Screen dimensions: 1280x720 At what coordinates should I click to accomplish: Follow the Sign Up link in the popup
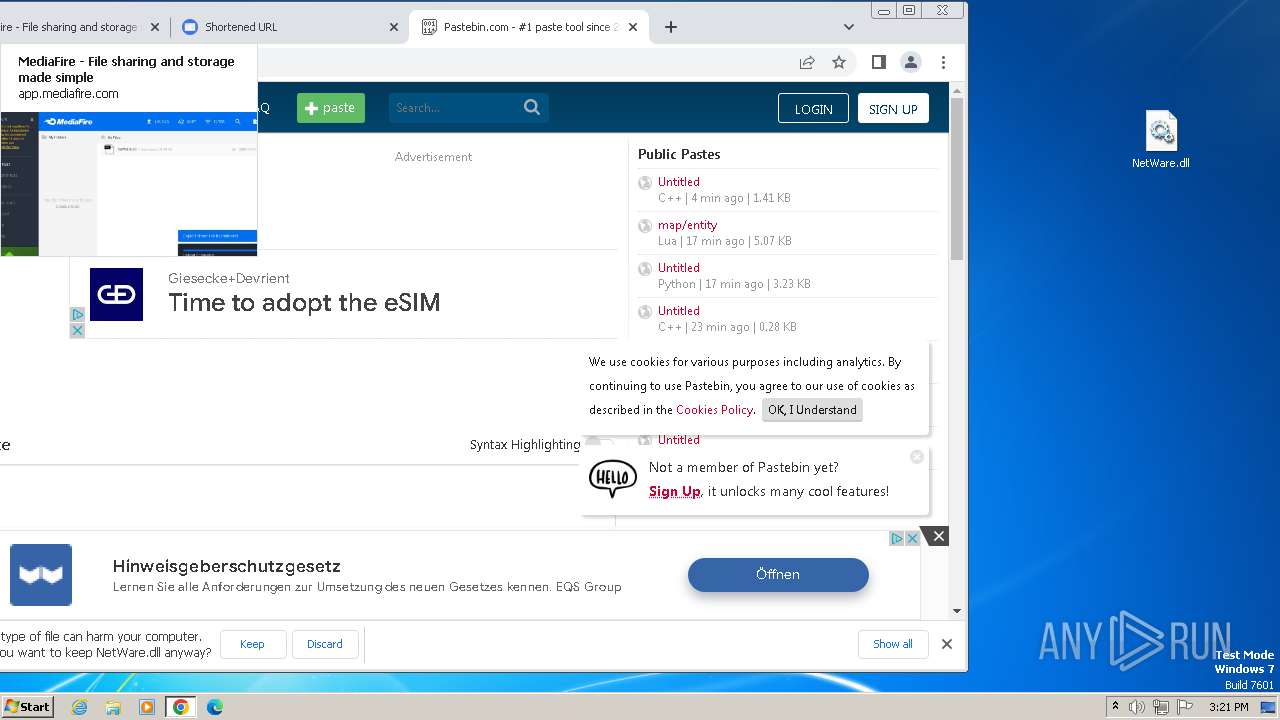(674, 491)
